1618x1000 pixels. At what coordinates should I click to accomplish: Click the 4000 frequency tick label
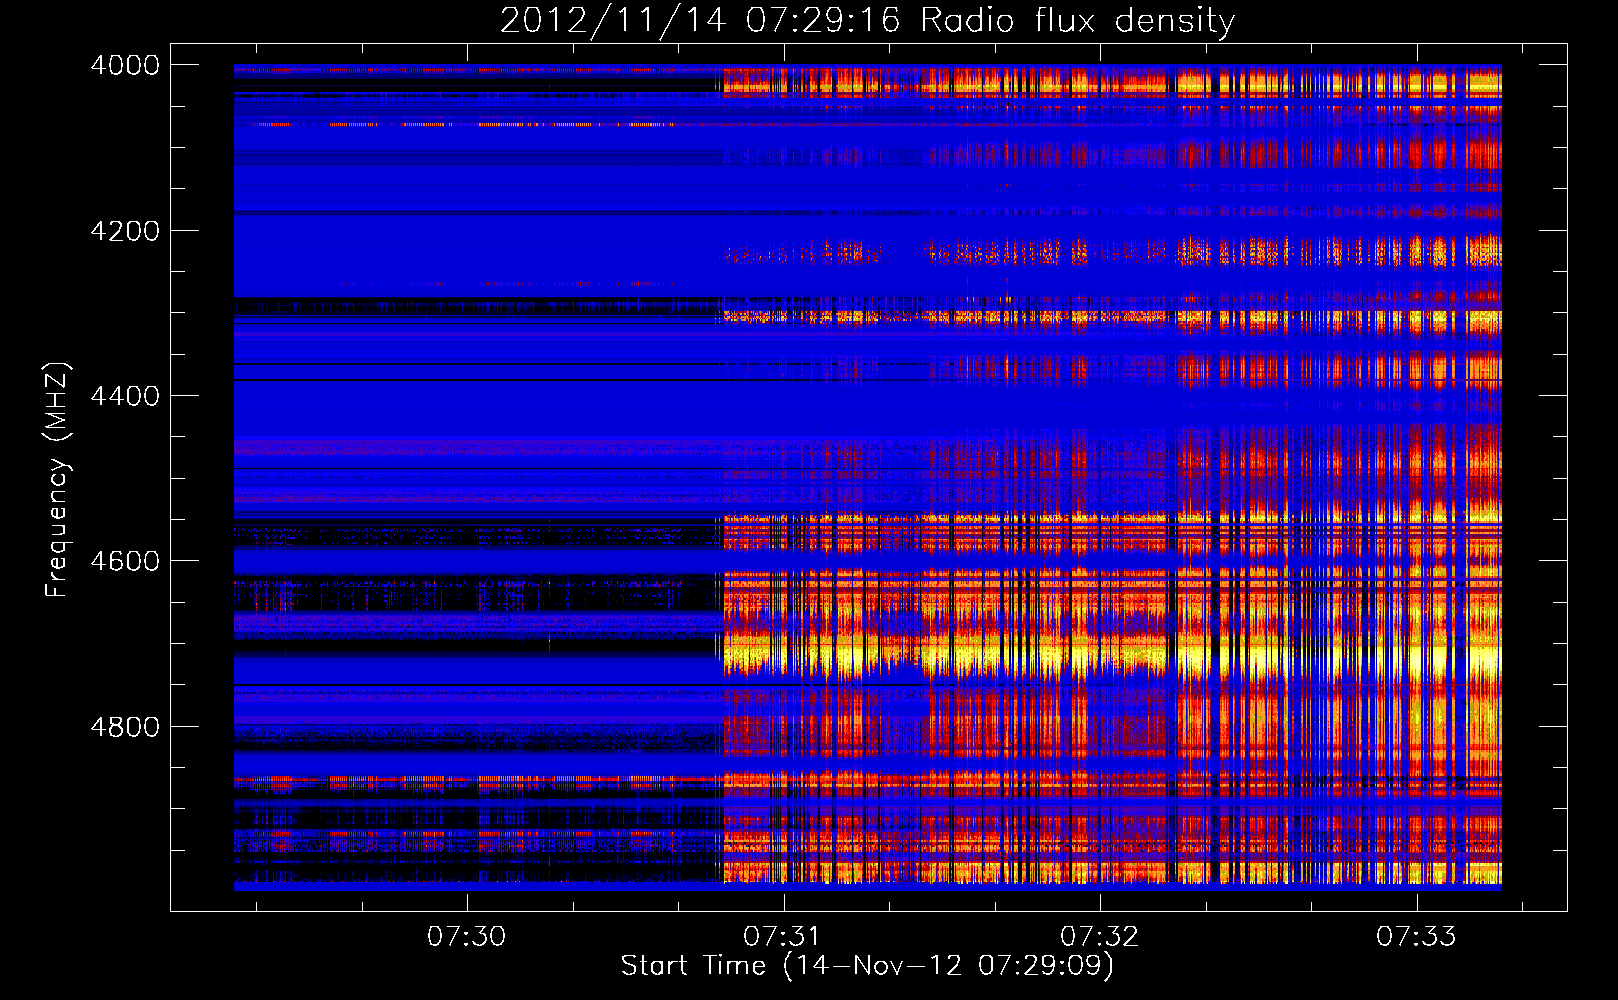coord(125,65)
